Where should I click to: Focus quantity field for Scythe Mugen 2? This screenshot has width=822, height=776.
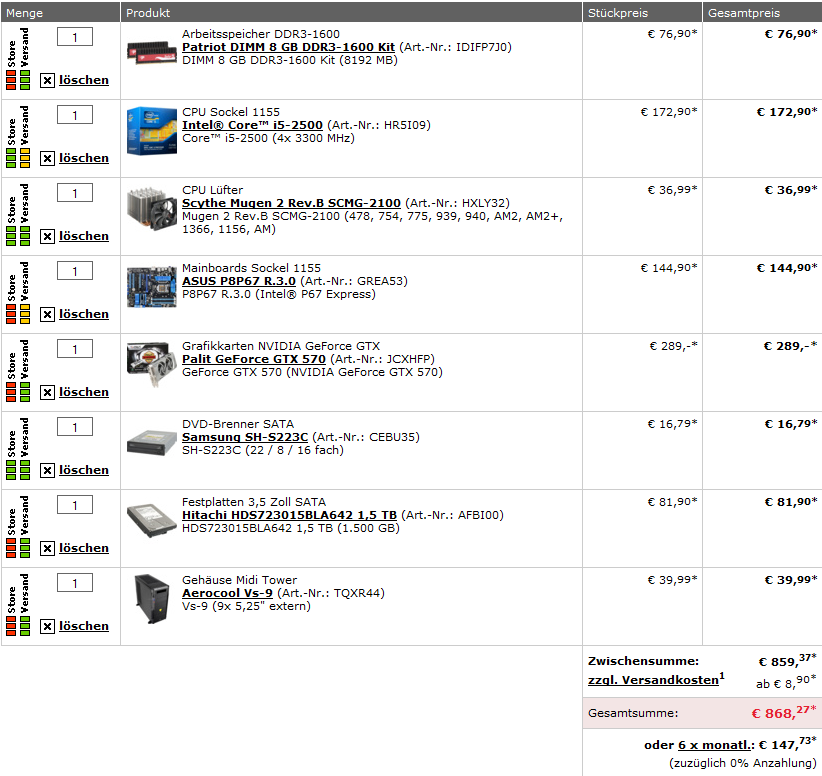click(75, 193)
